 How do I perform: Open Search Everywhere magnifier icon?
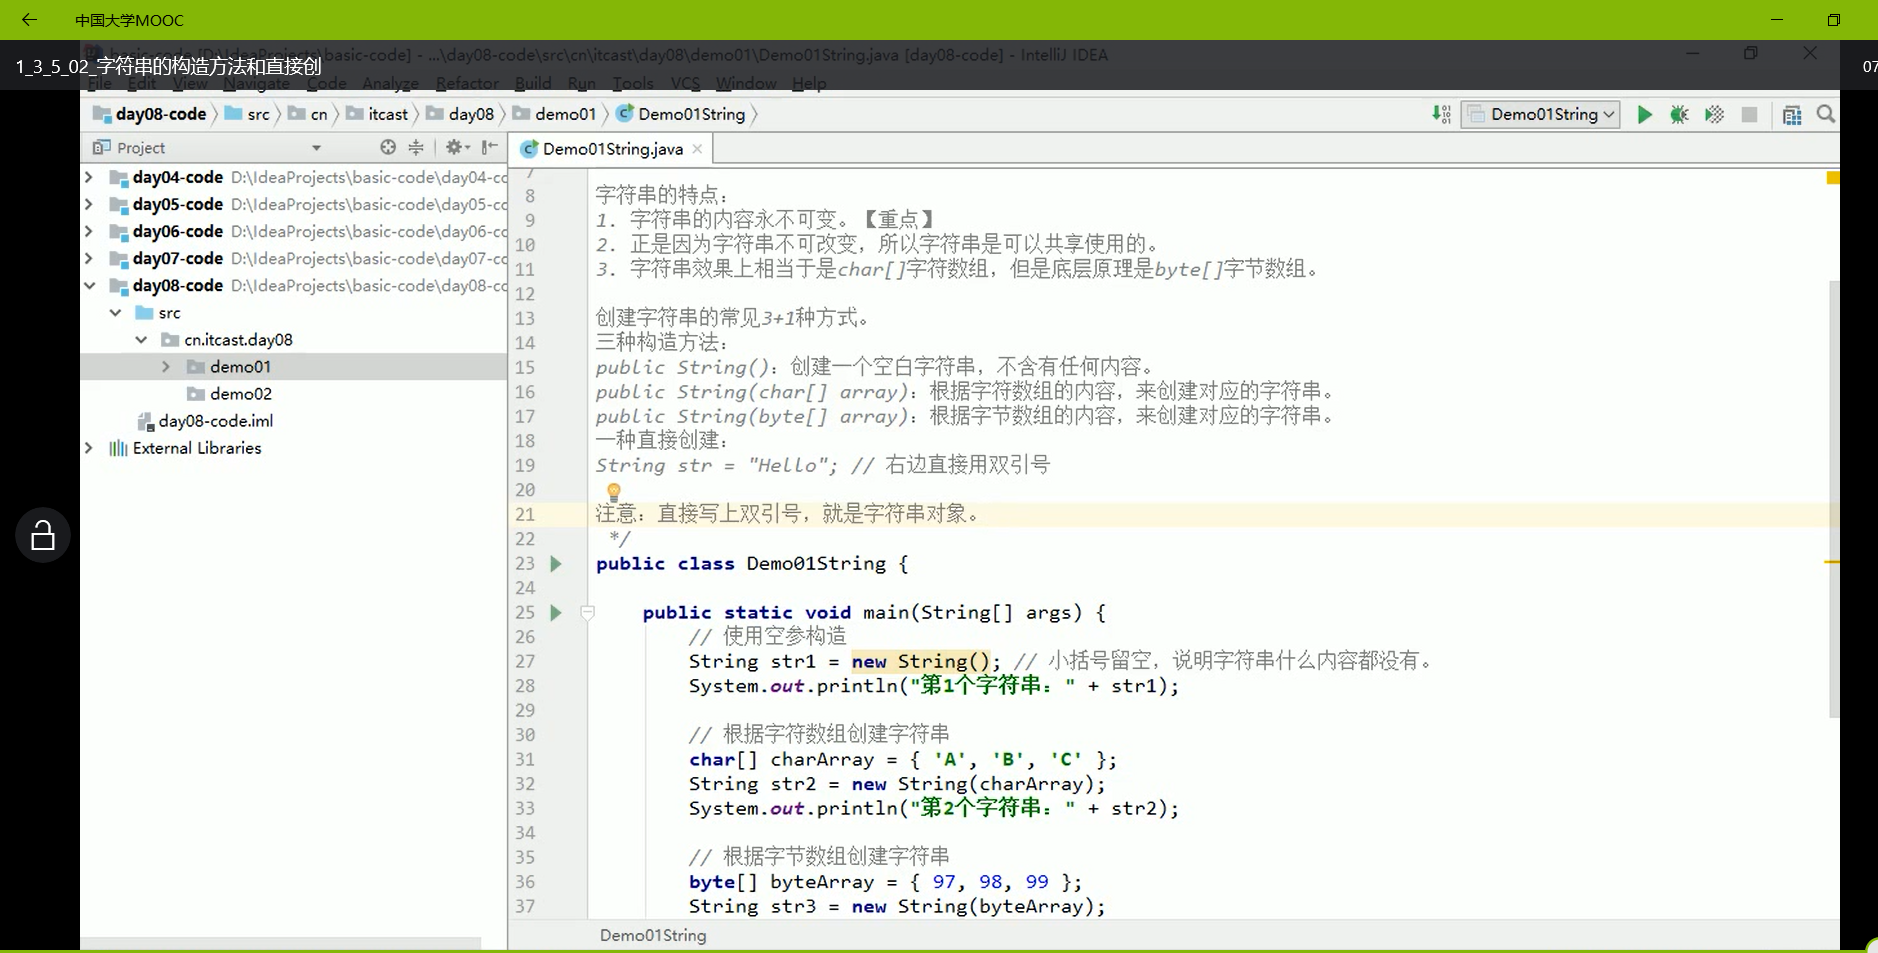click(x=1826, y=114)
